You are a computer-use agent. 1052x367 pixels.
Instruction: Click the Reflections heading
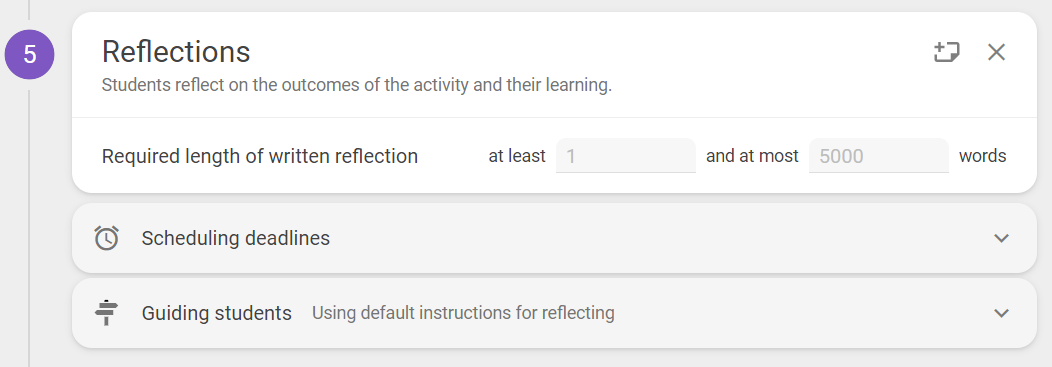point(176,52)
